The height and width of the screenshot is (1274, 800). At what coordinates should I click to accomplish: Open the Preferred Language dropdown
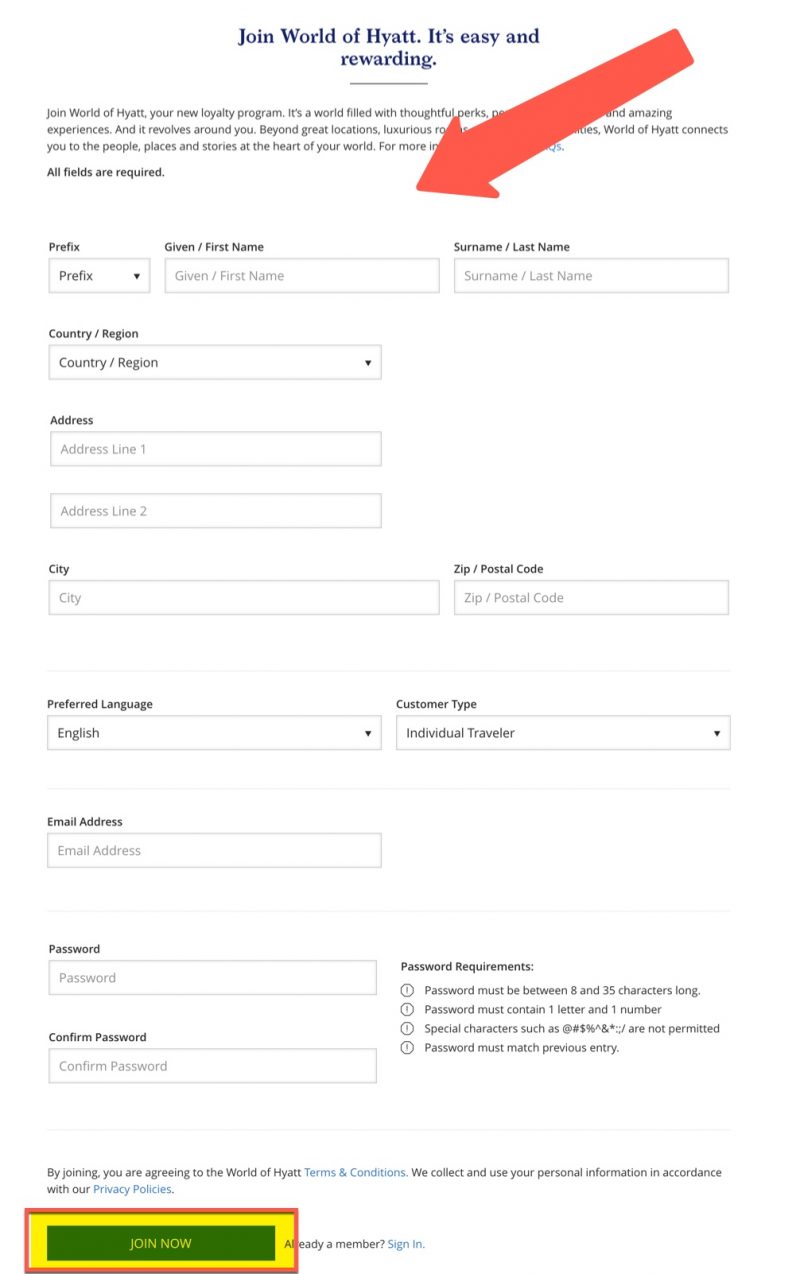215,732
